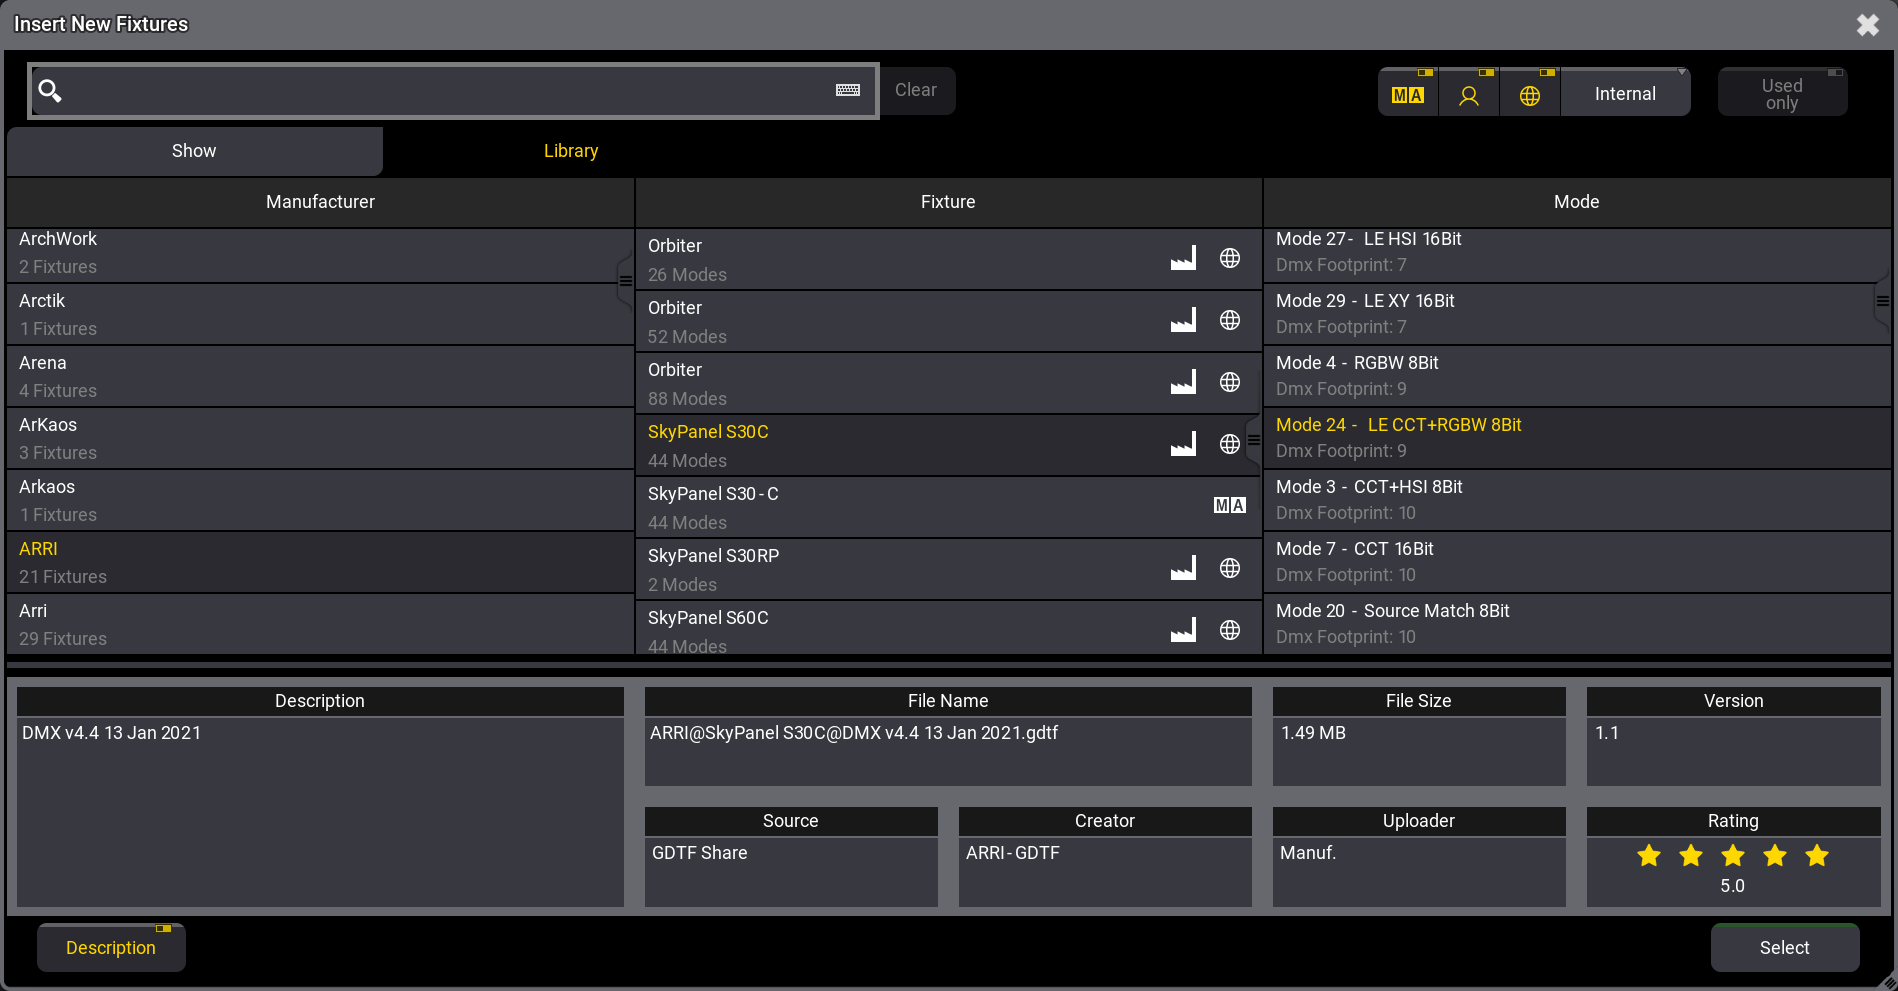The width and height of the screenshot is (1898, 991).
Task: Switch to the Library tab
Action: click(x=570, y=151)
